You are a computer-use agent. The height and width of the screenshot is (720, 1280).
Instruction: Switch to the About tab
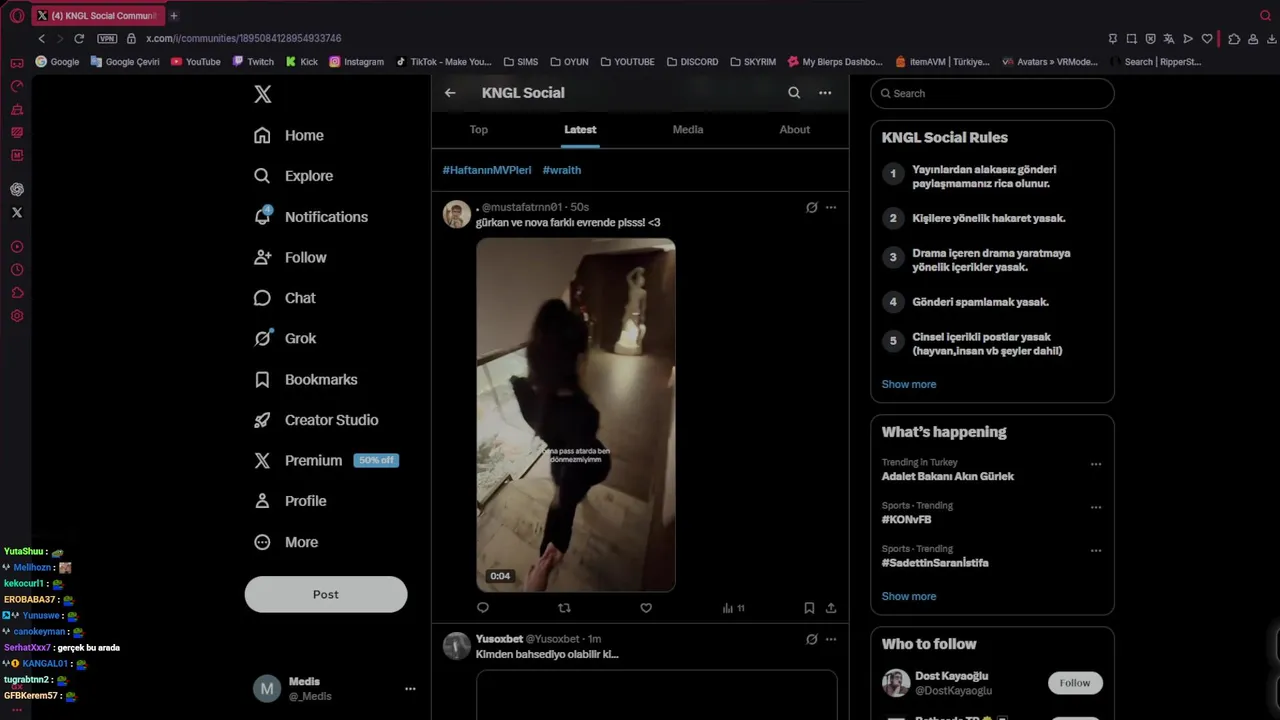point(795,130)
